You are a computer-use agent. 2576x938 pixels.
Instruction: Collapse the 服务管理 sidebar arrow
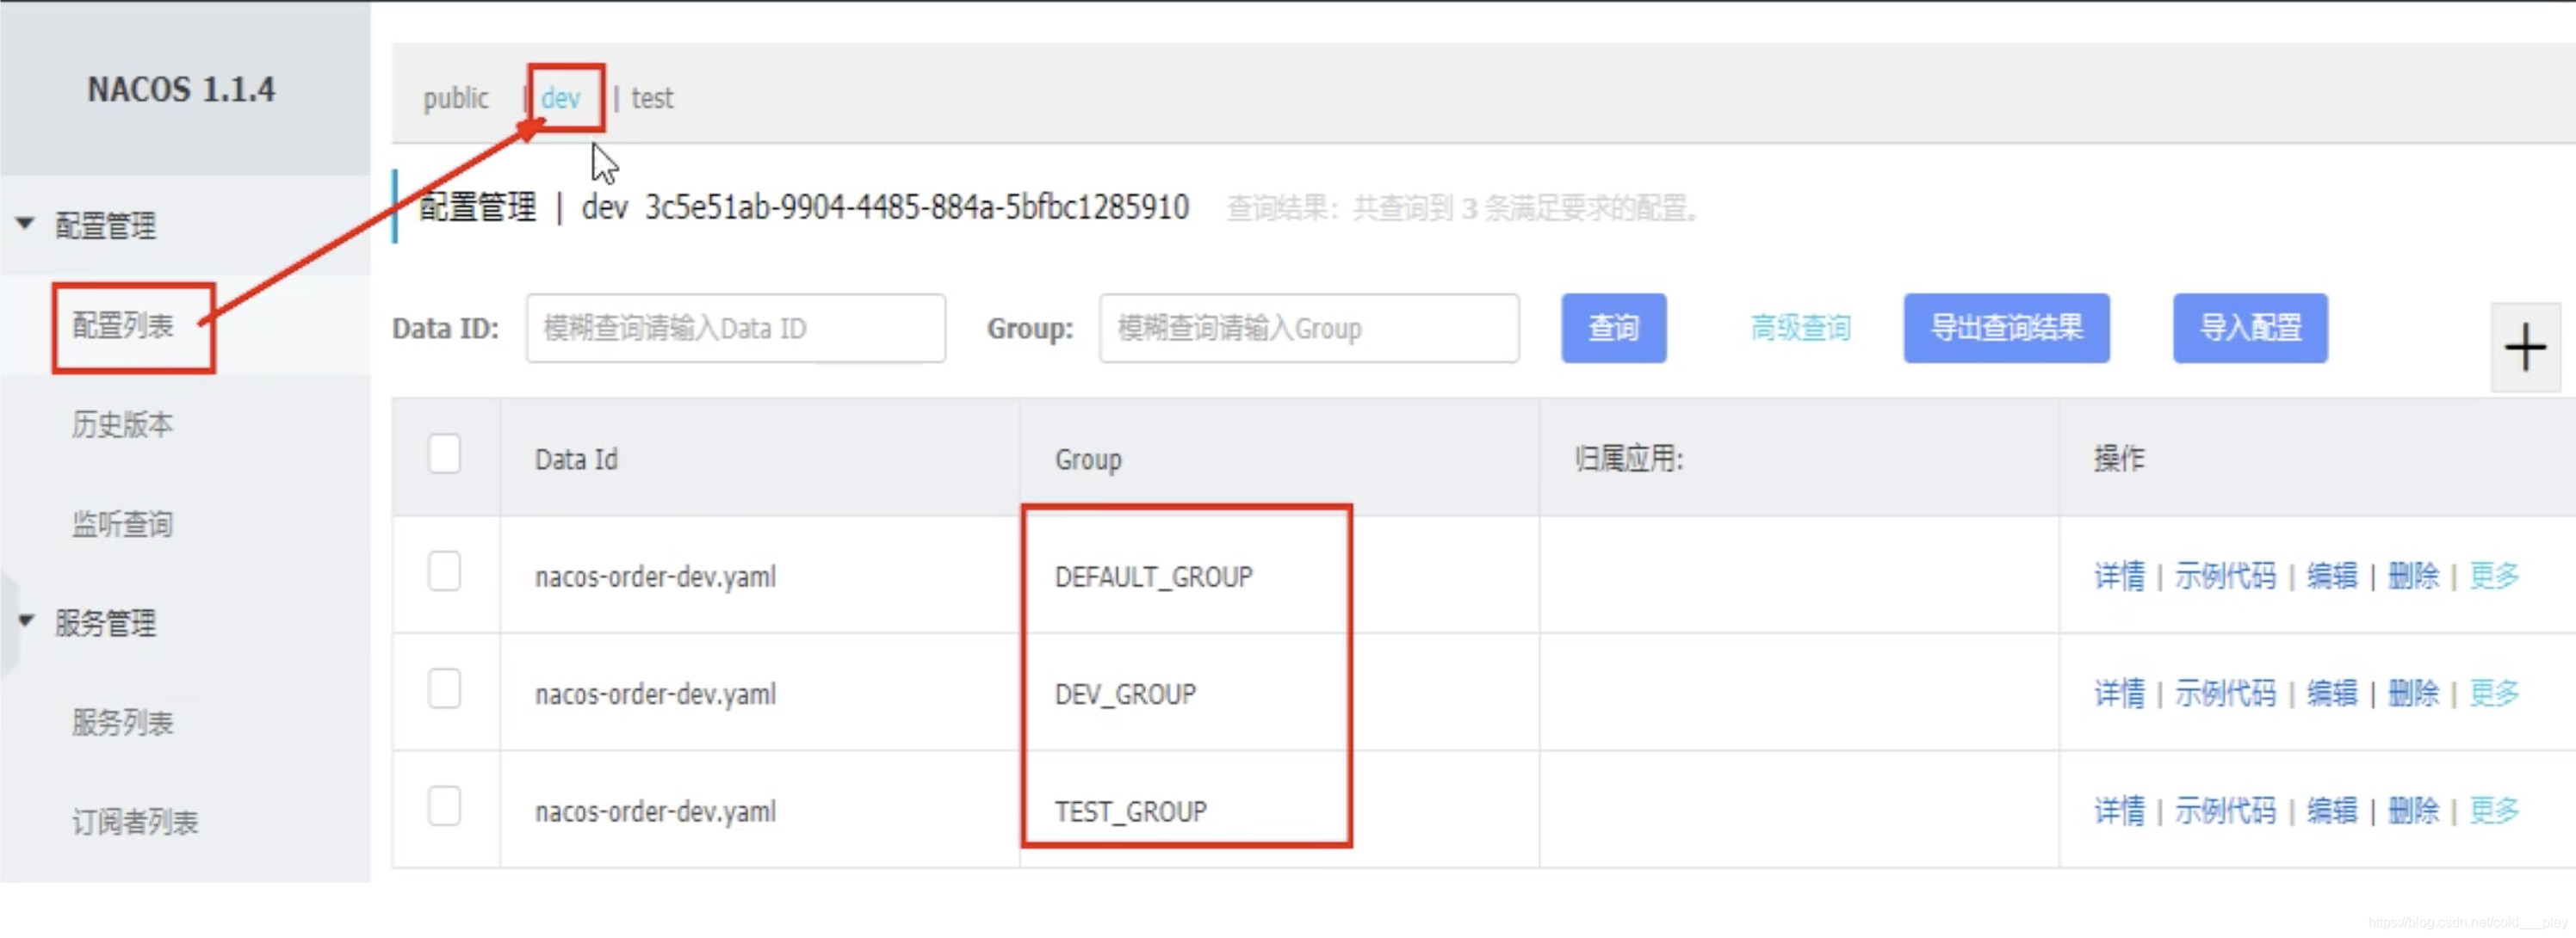point(26,621)
